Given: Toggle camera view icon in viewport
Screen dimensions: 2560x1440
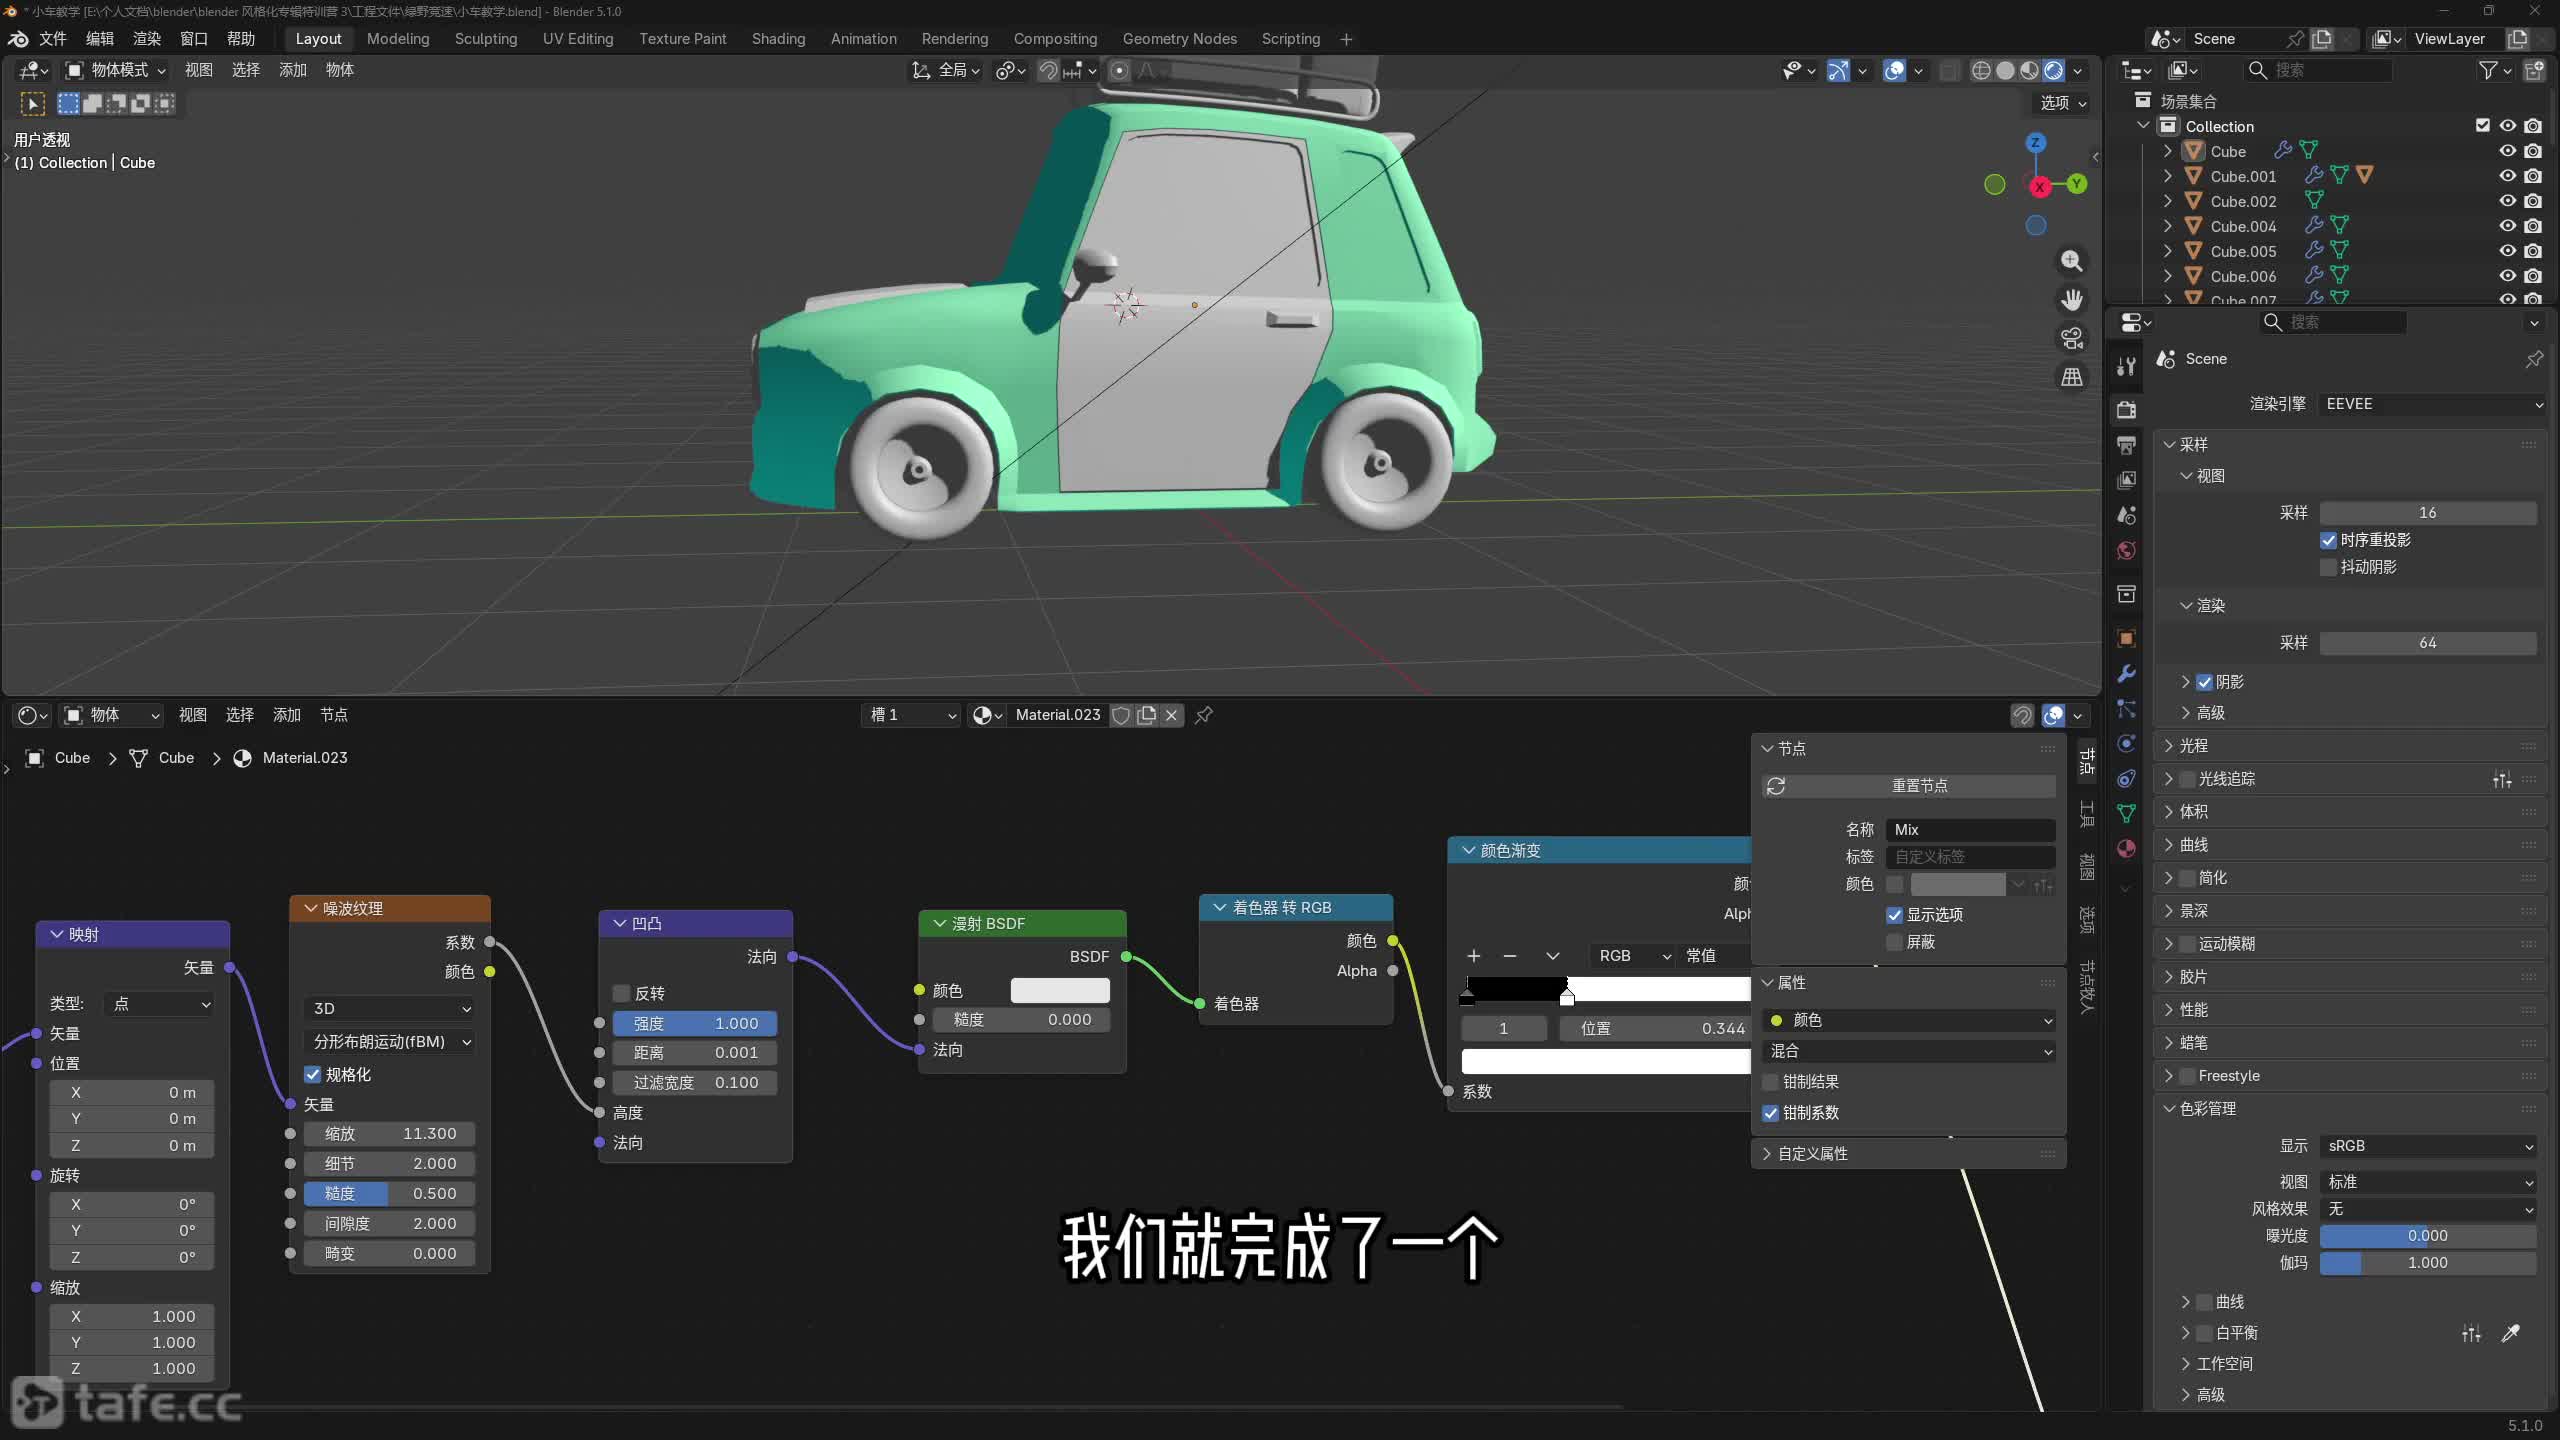Looking at the screenshot, I should pyautogui.click(x=2071, y=338).
